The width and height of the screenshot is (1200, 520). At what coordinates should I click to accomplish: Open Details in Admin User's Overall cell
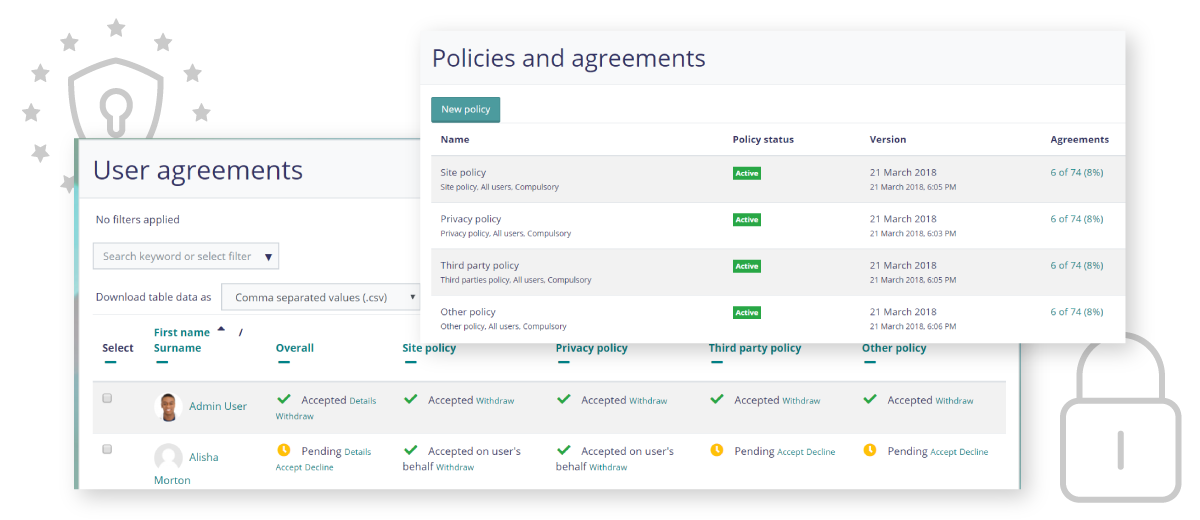(363, 400)
